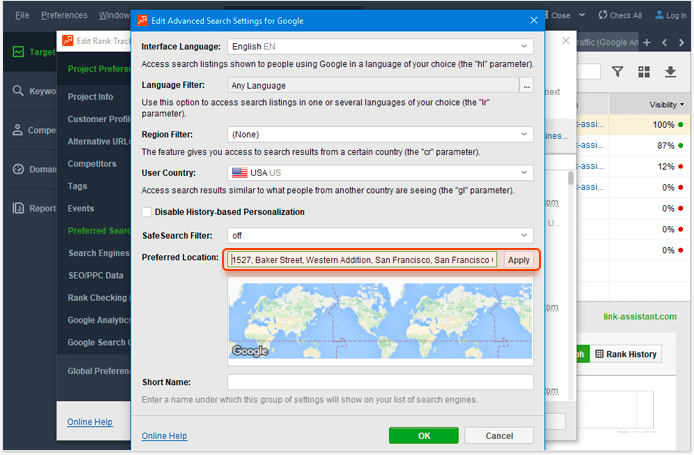Click the Language Filter field
Image resolution: width=694 pixels, height=455 pixels.
pos(373,85)
